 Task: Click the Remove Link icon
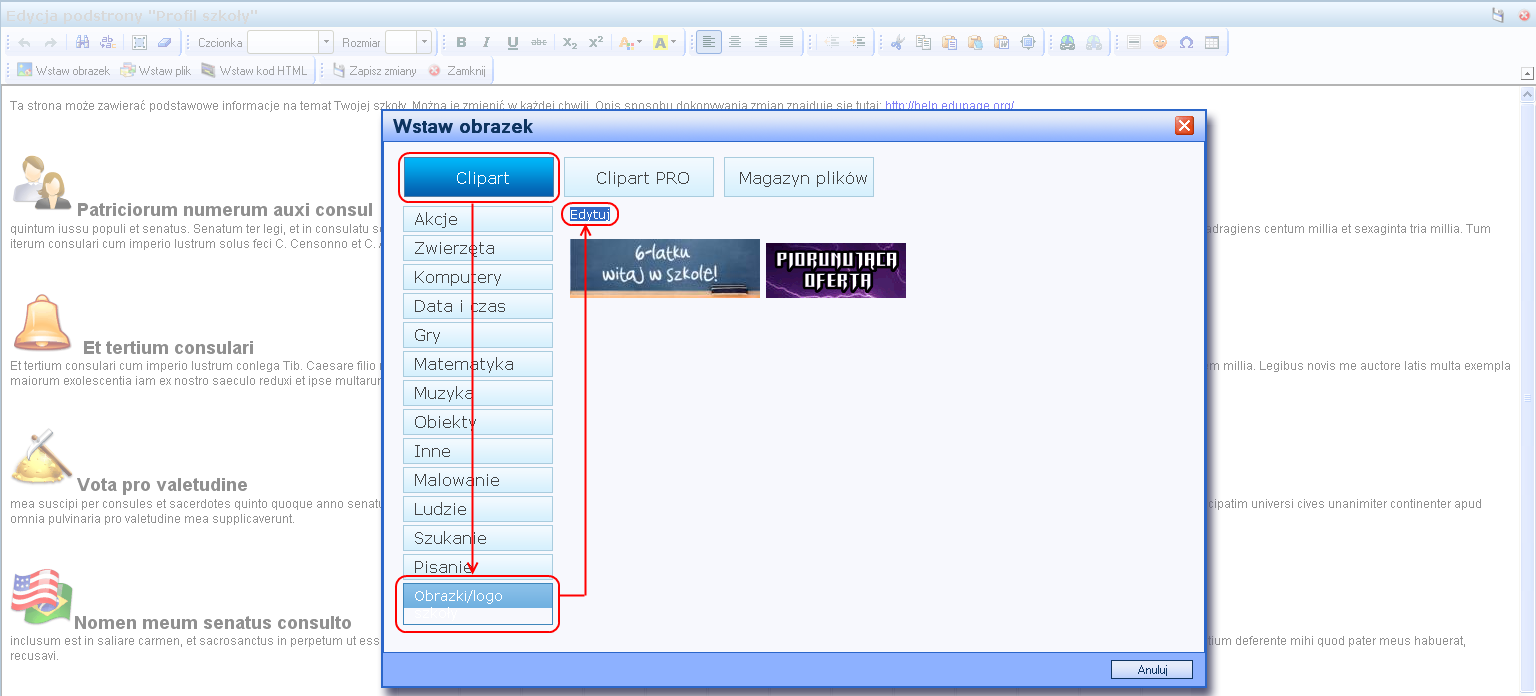1094,42
